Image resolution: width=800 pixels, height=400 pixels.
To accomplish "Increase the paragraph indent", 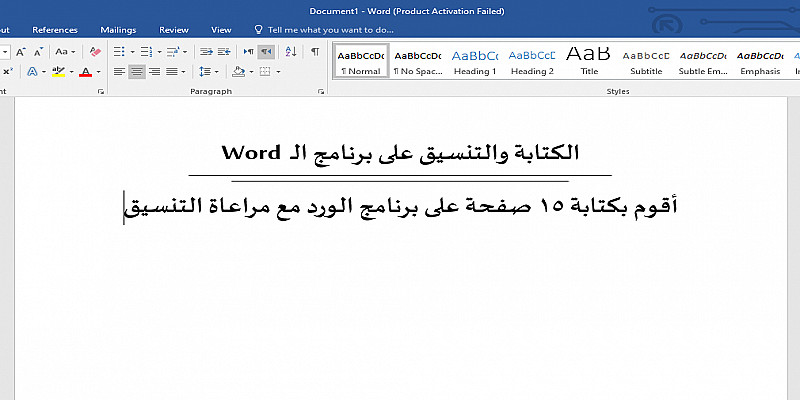I will point(224,52).
